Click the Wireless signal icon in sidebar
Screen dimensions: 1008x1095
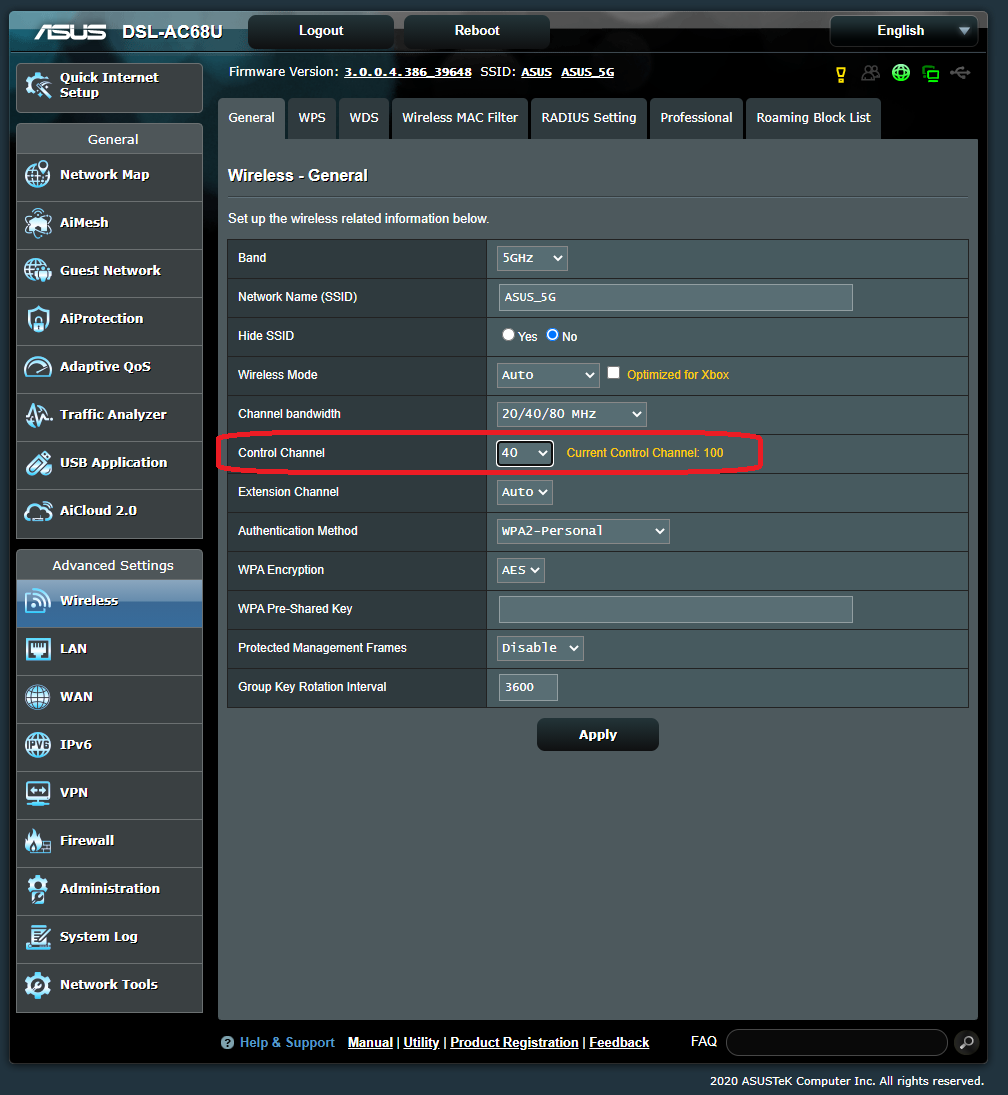(38, 601)
